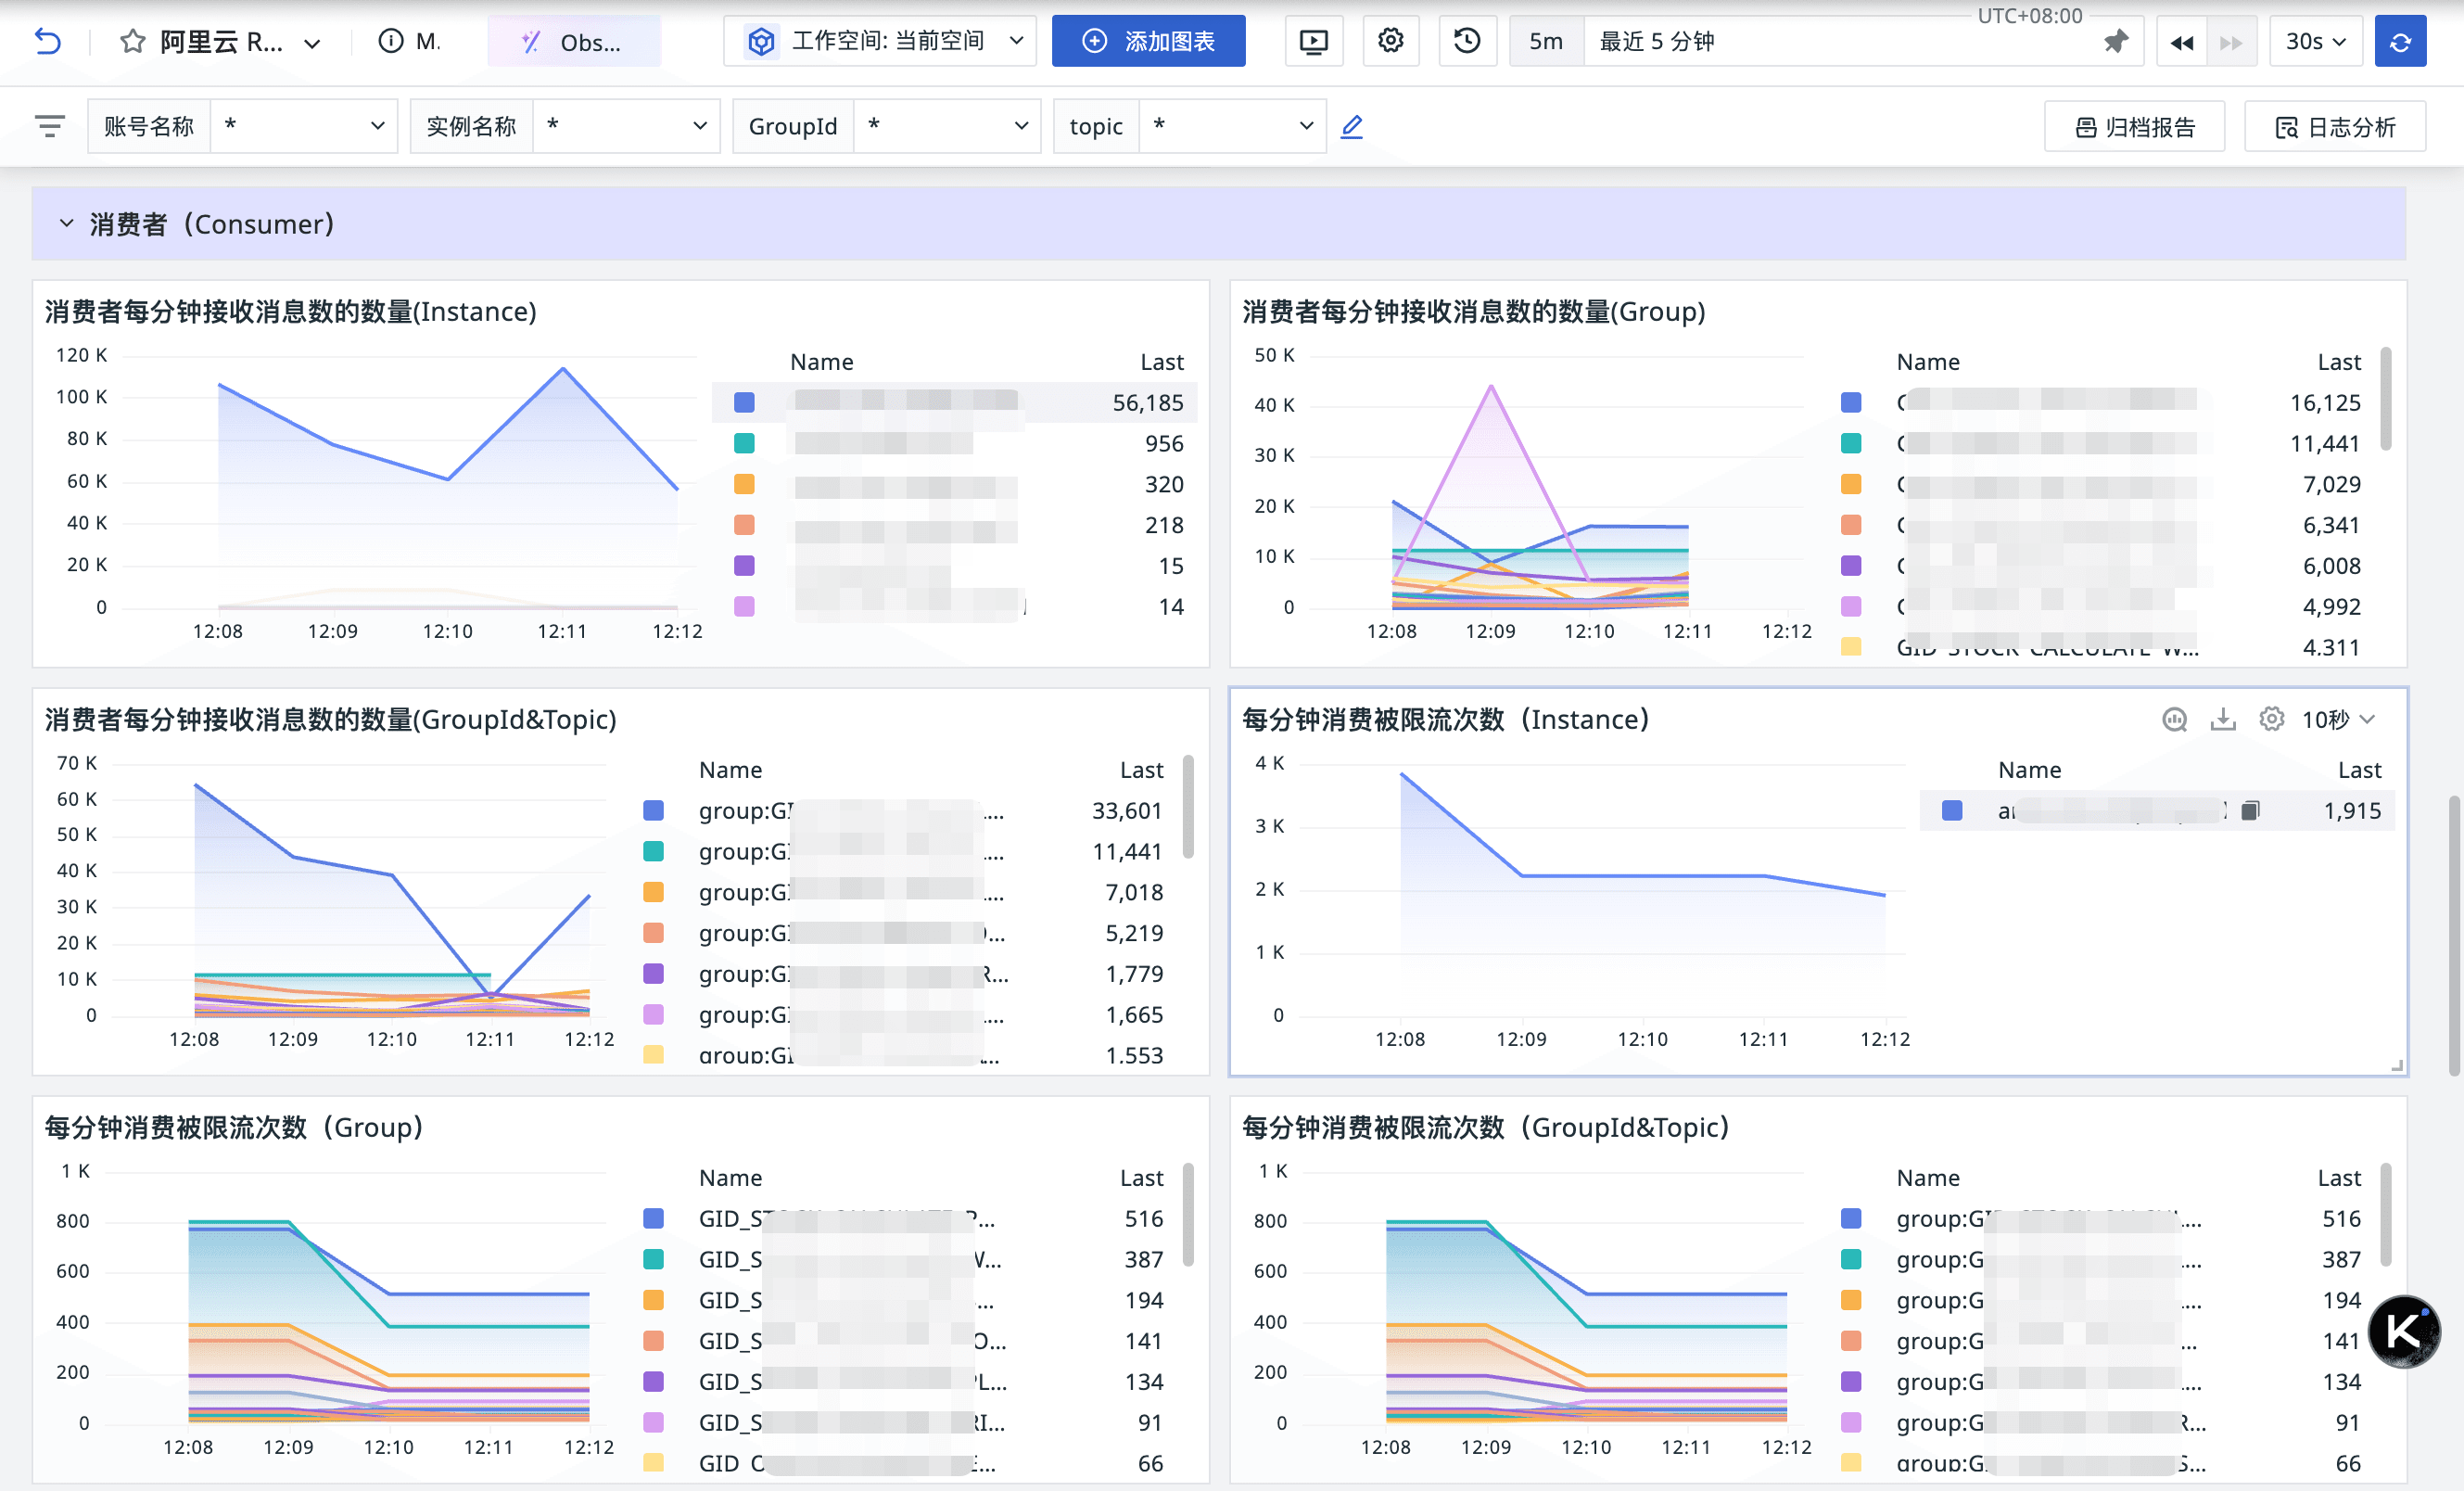Click the purple swatch for 33,601 series

(653, 810)
